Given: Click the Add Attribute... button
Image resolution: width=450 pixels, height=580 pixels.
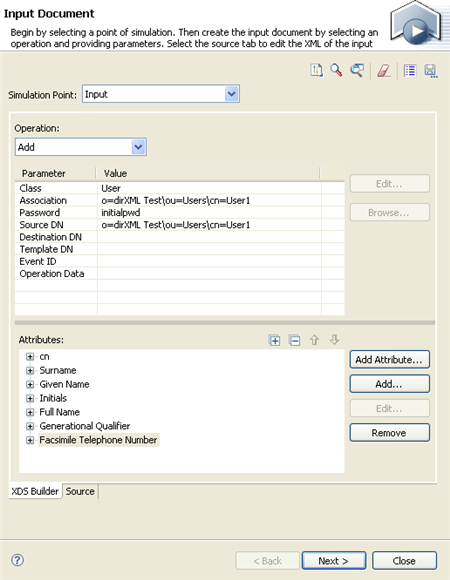Looking at the screenshot, I should [x=389, y=360].
